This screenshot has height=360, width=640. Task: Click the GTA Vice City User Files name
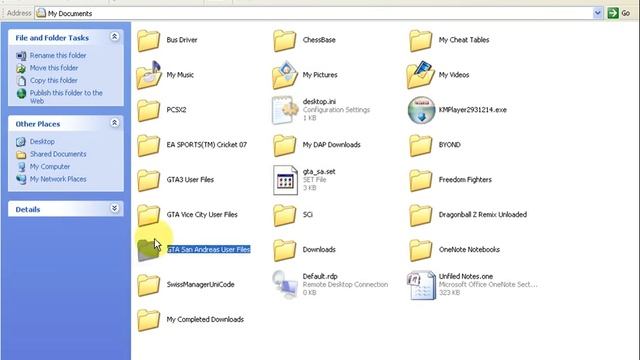202,214
